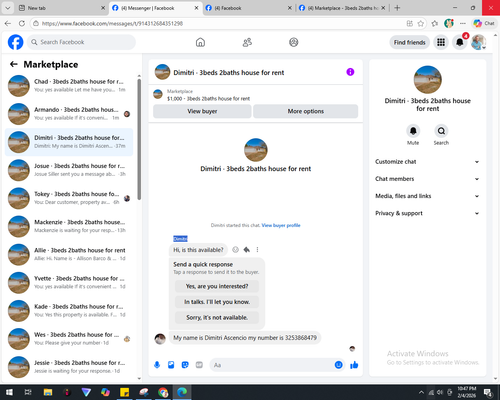Focus the Search Facebook field
This screenshot has height=400, width=500.
[x=81, y=42]
